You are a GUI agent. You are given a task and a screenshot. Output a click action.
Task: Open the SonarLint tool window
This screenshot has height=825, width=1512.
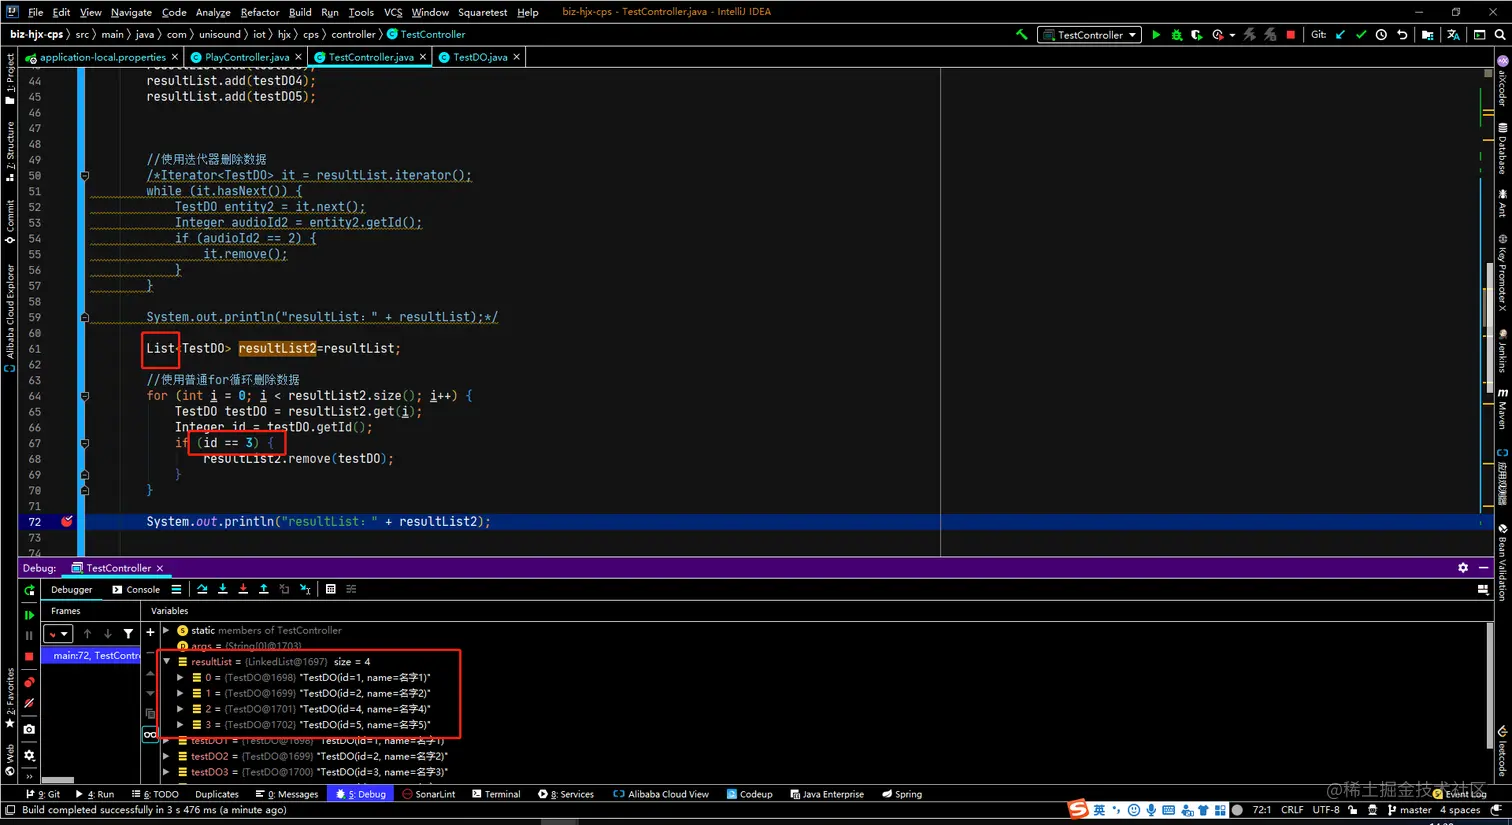[x=428, y=794]
